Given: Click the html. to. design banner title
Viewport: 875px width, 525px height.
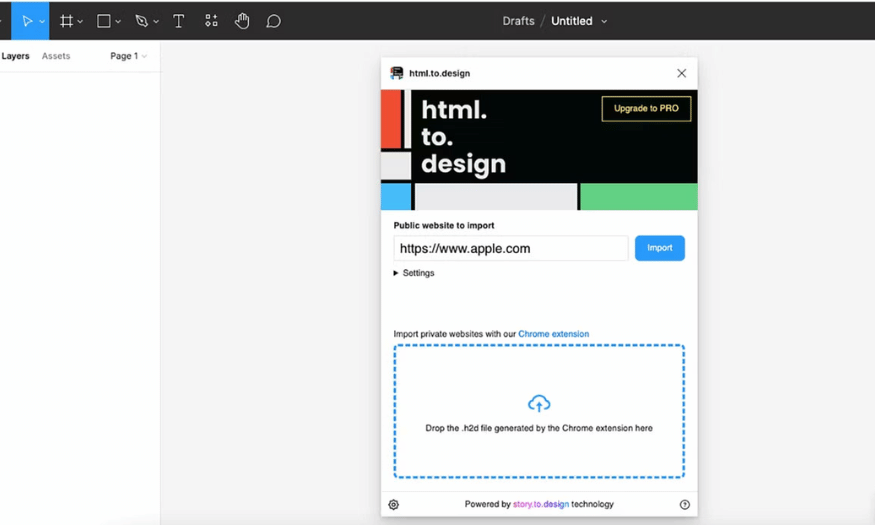Looking at the screenshot, I should [x=463, y=137].
